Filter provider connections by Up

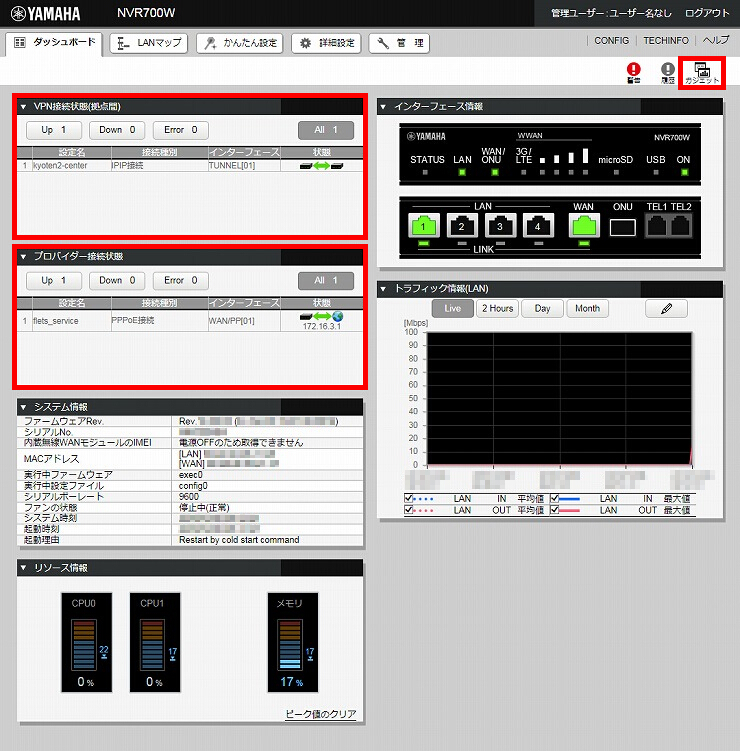(x=54, y=280)
